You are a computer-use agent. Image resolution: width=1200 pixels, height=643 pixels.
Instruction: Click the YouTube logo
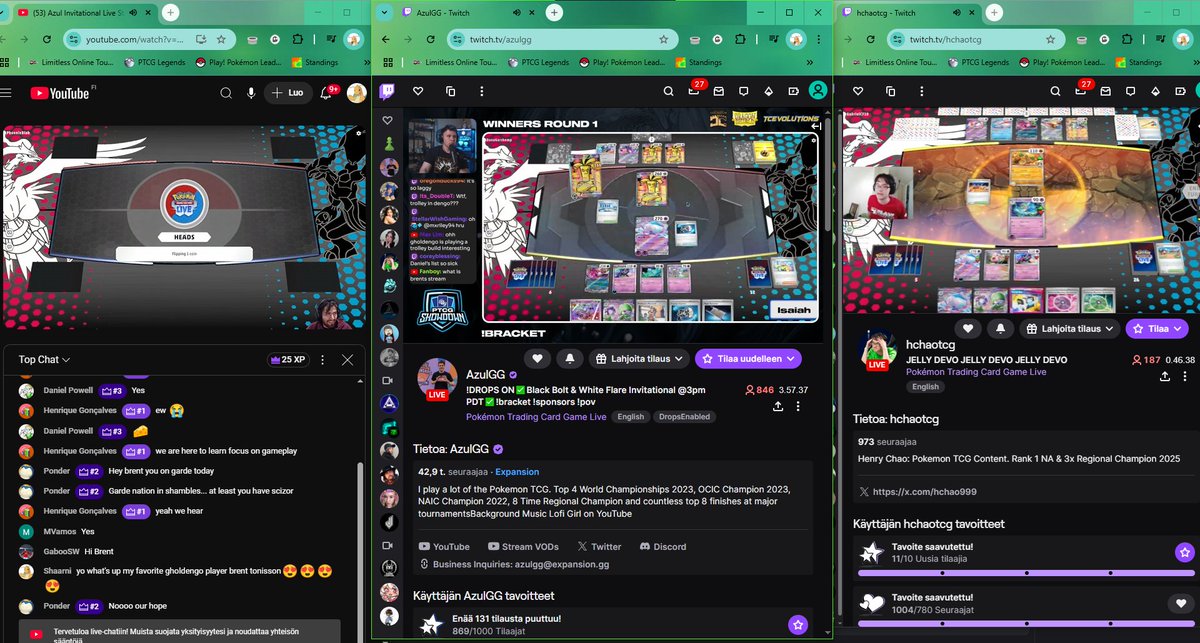[x=60, y=93]
